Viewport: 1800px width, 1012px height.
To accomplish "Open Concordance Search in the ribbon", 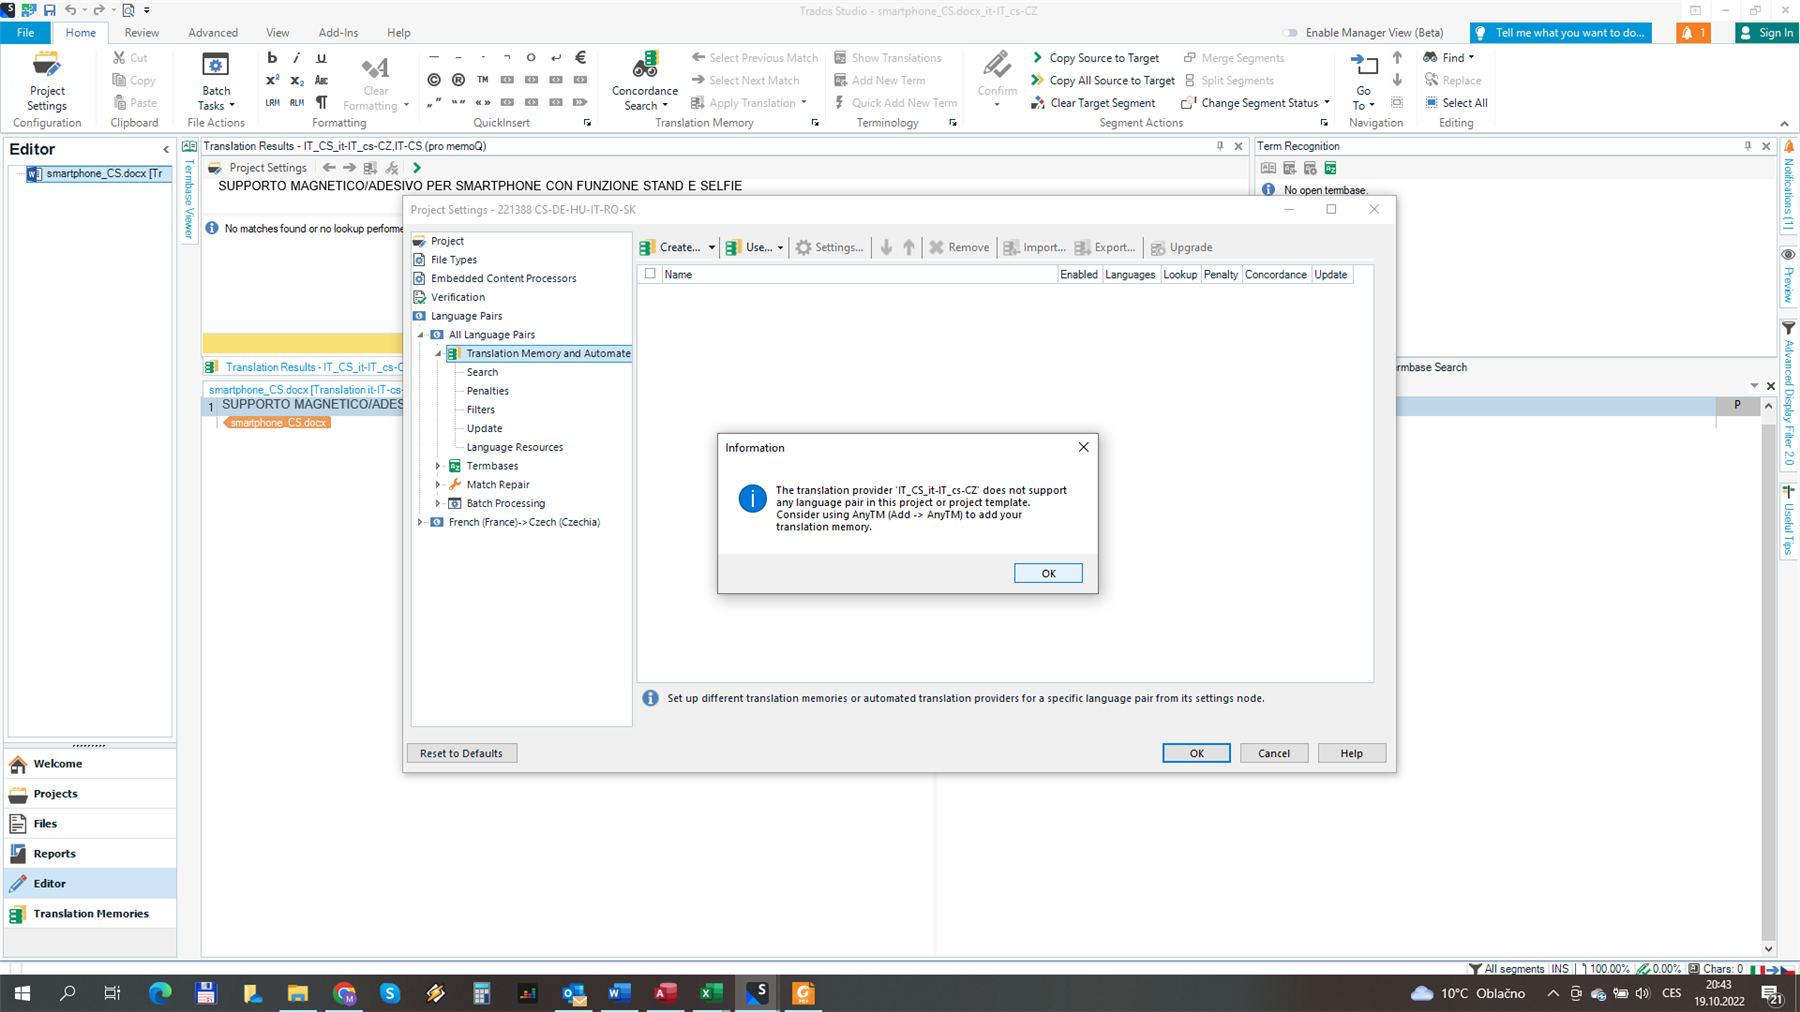I will [x=645, y=80].
